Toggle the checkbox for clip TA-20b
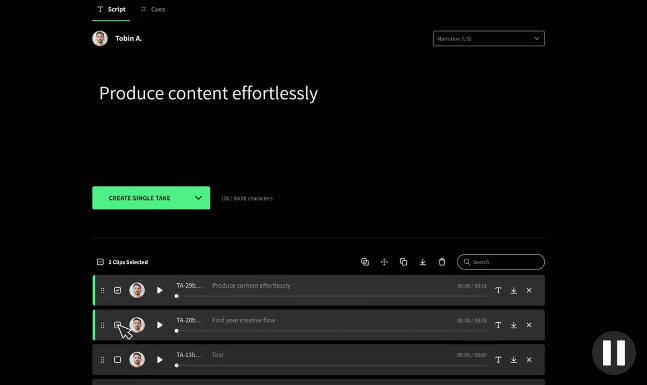 click(118, 325)
